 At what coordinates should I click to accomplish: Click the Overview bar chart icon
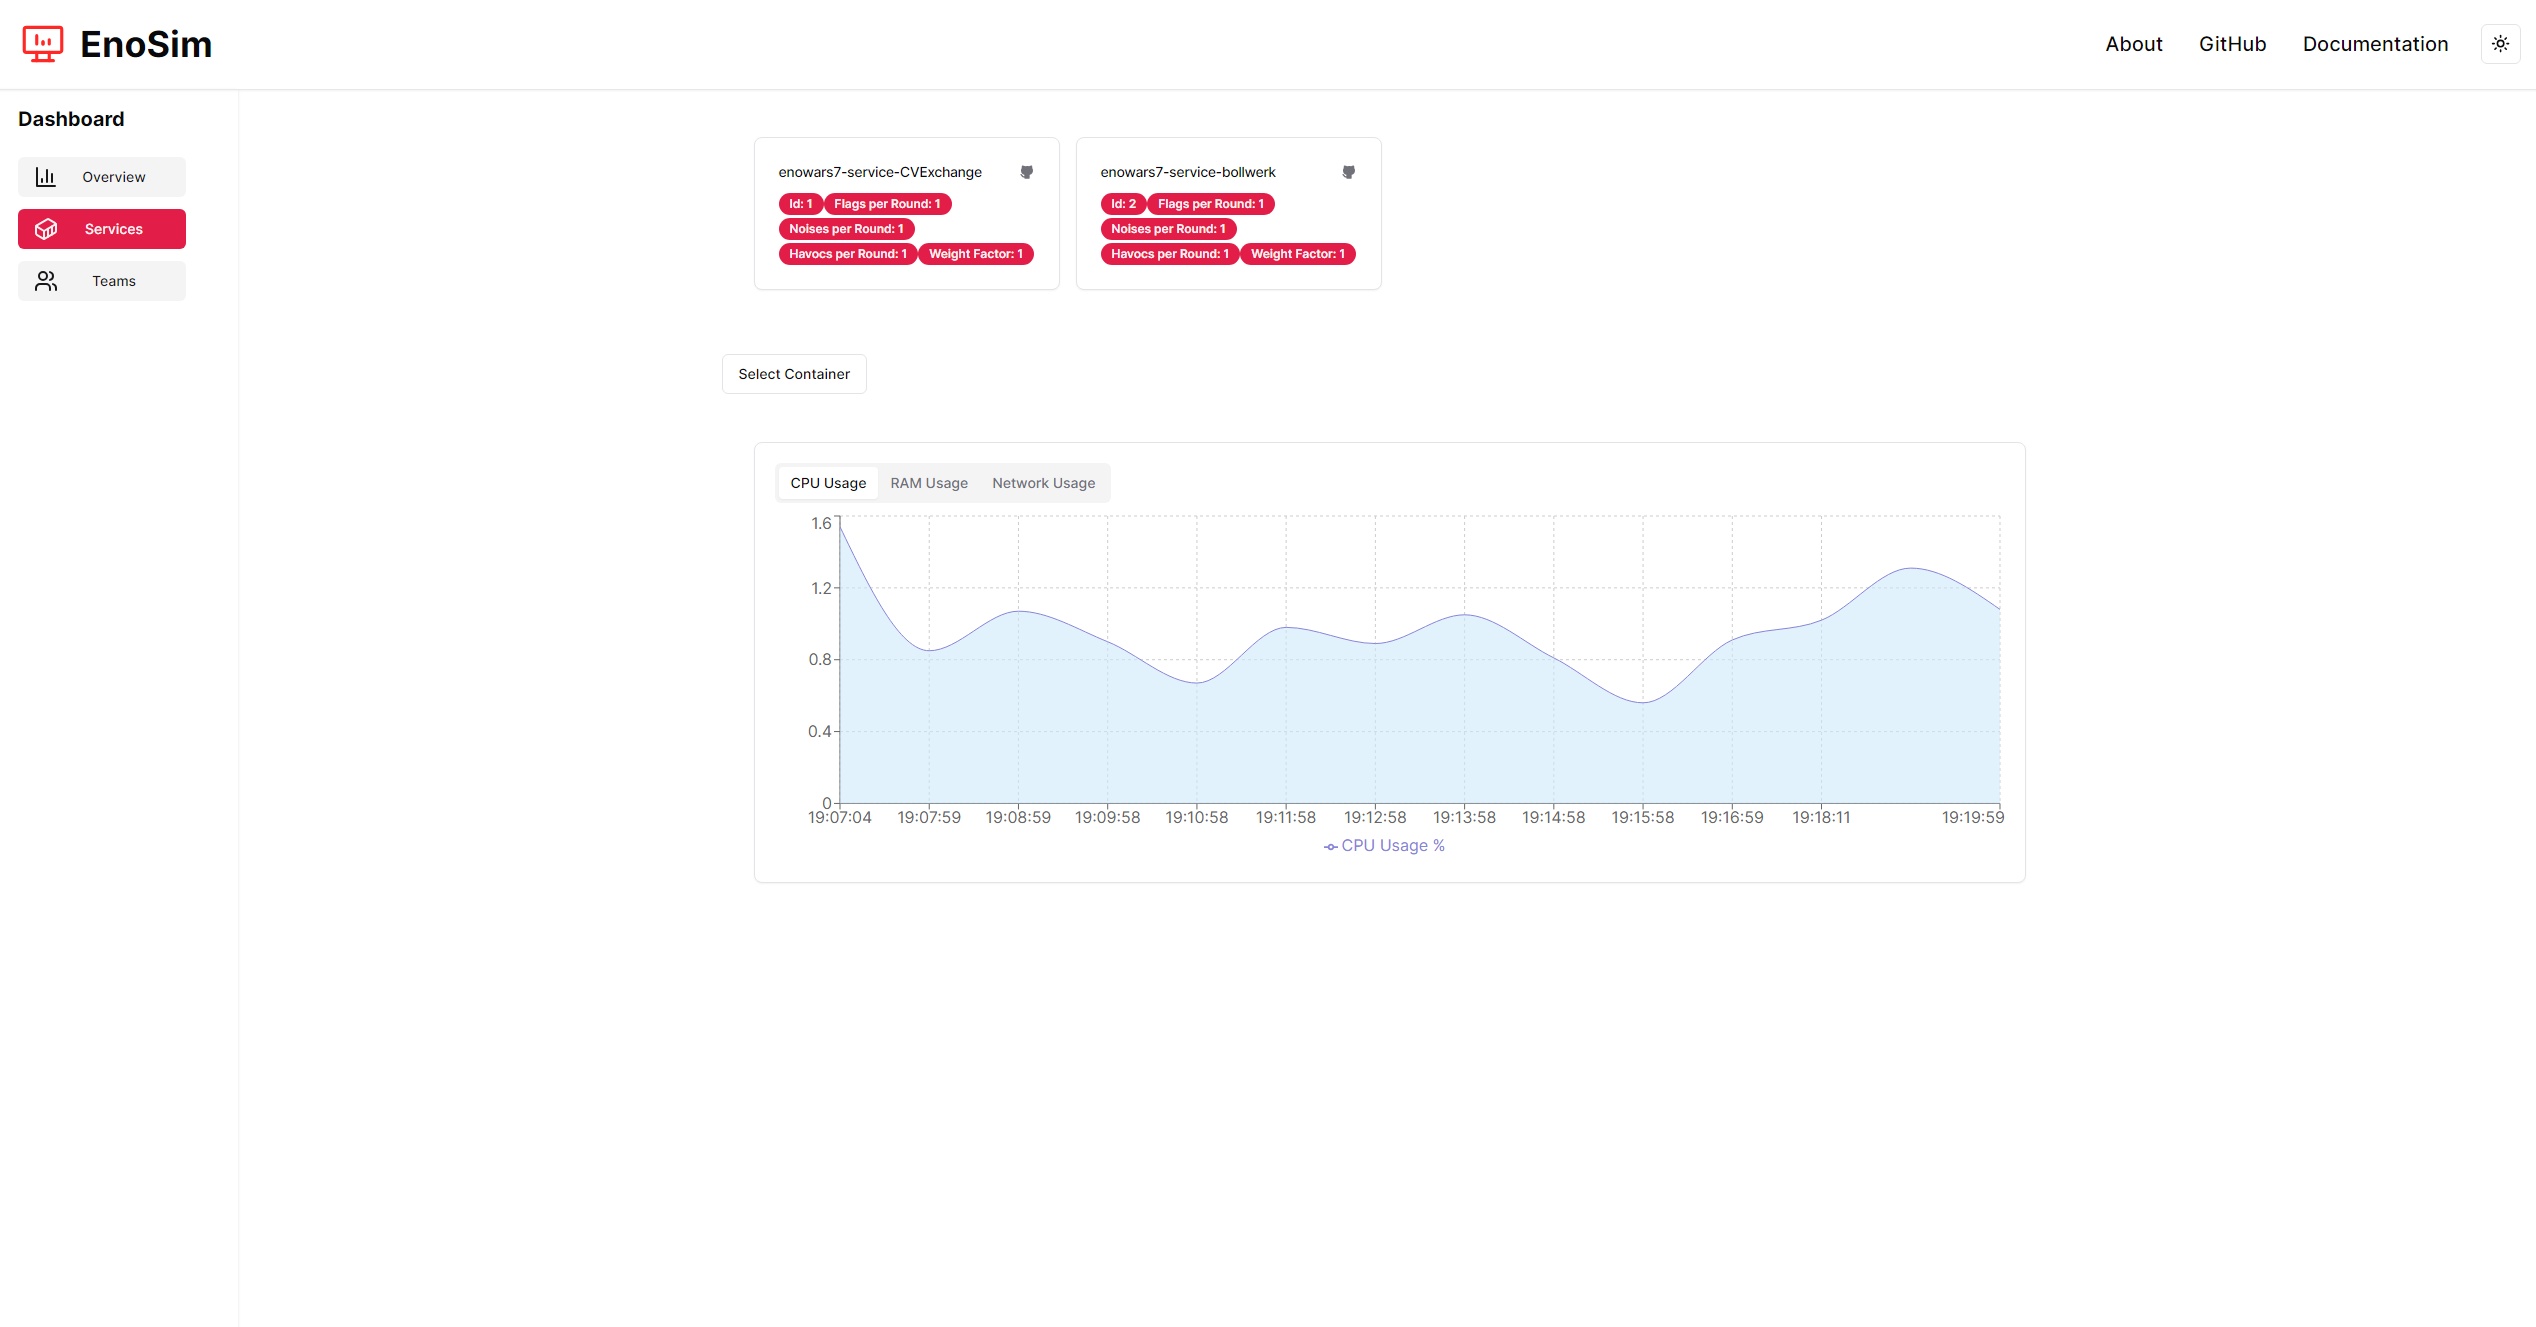(x=45, y=177)
